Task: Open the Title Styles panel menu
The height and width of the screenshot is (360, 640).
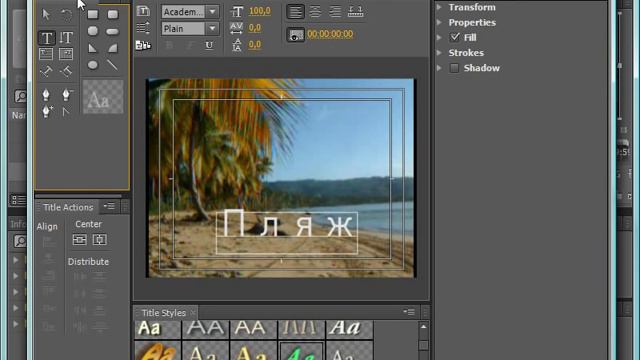Action: [x=409, y=312]
